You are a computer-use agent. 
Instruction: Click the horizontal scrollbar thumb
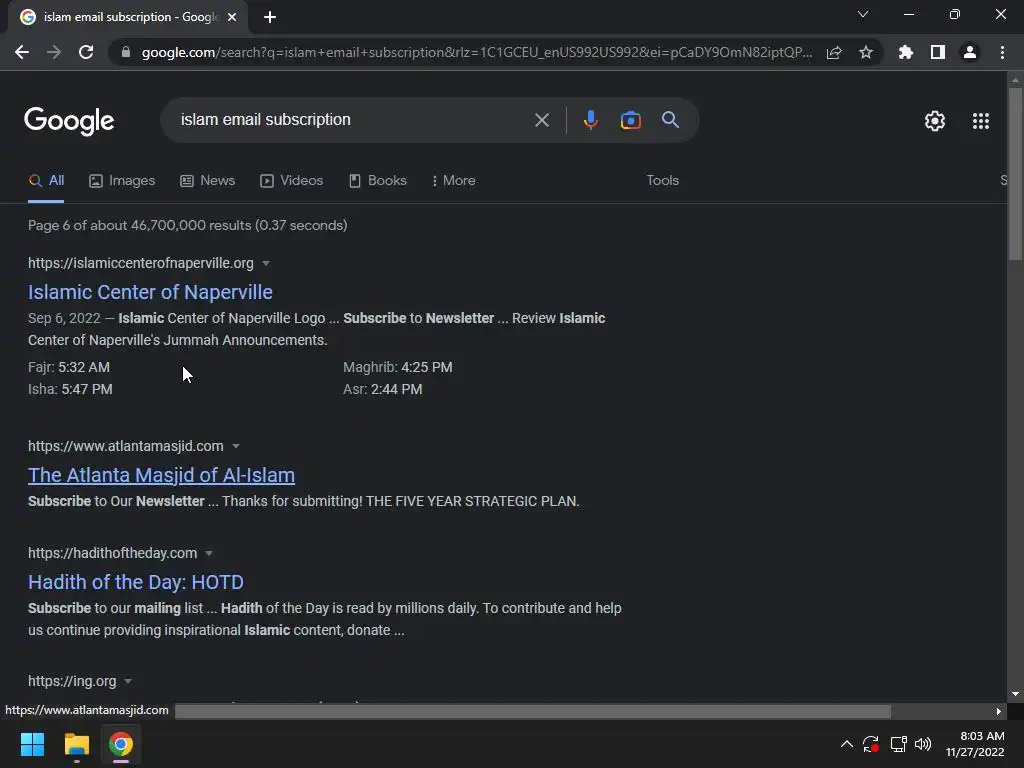point(533,711)
